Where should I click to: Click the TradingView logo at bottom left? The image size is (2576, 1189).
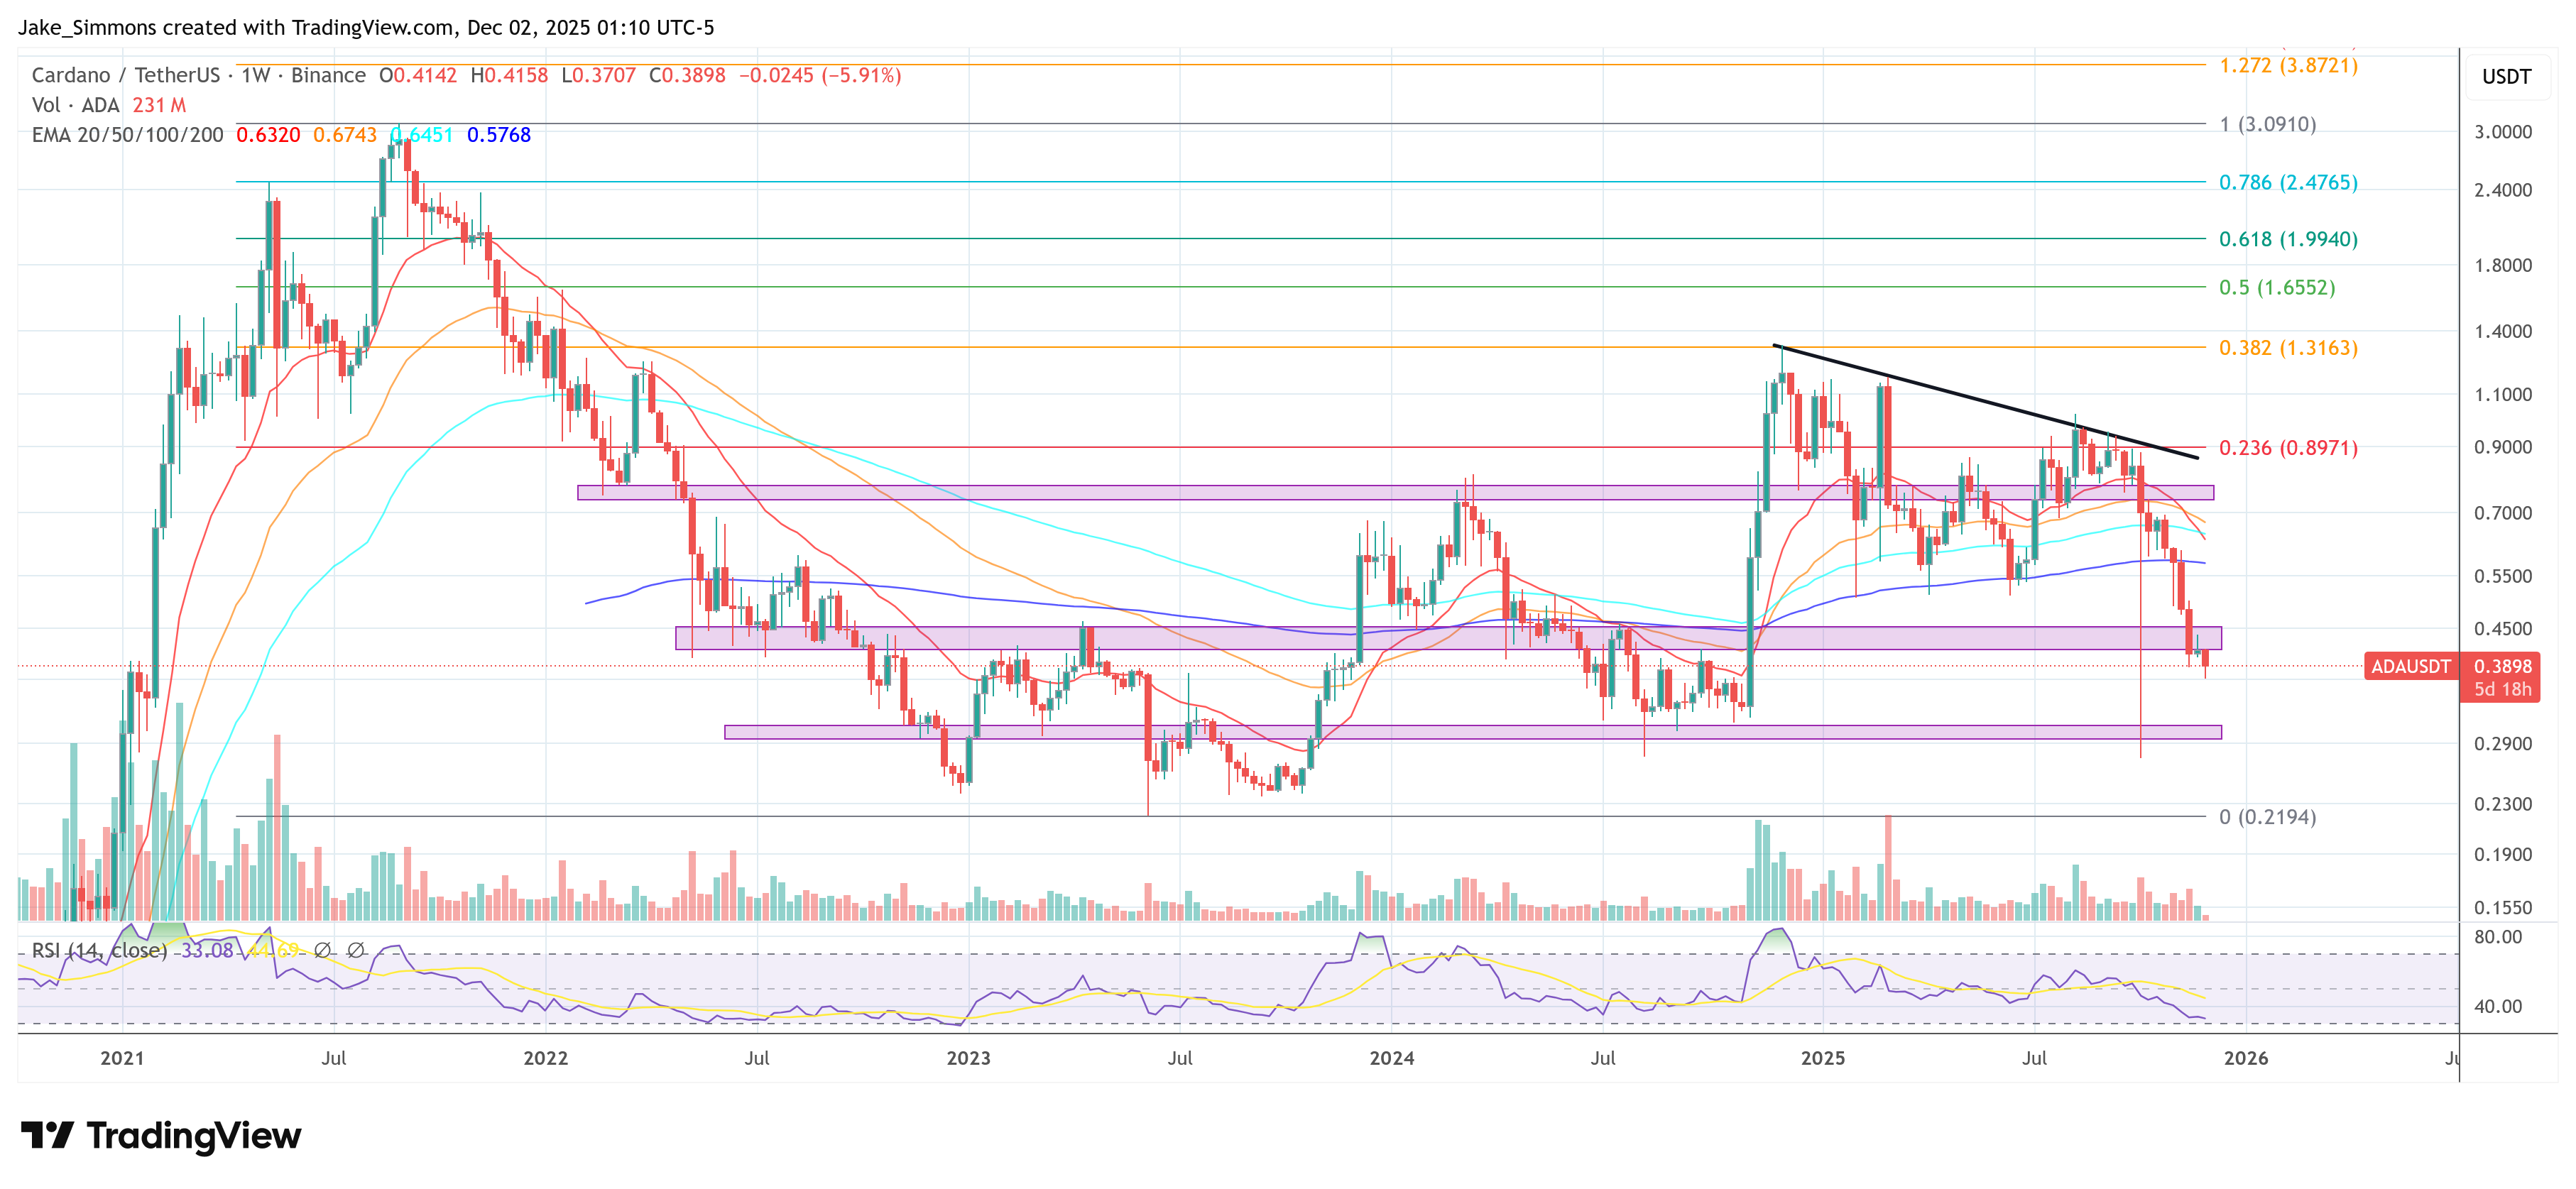click(x=161, y=1136)
